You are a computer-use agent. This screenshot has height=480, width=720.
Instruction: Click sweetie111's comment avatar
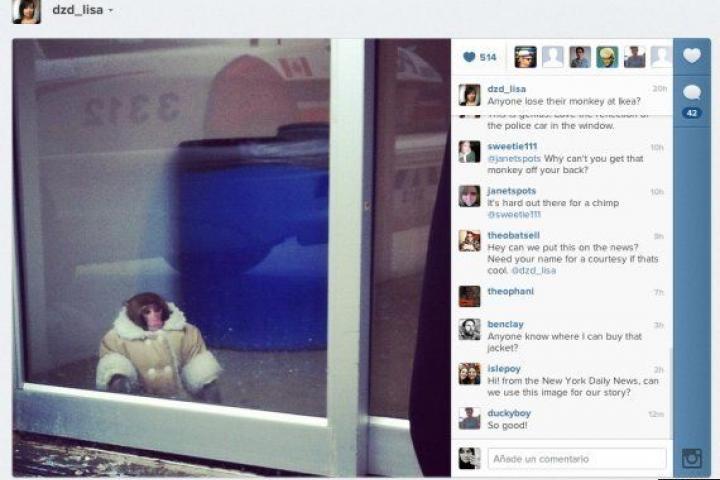[469, 152]
